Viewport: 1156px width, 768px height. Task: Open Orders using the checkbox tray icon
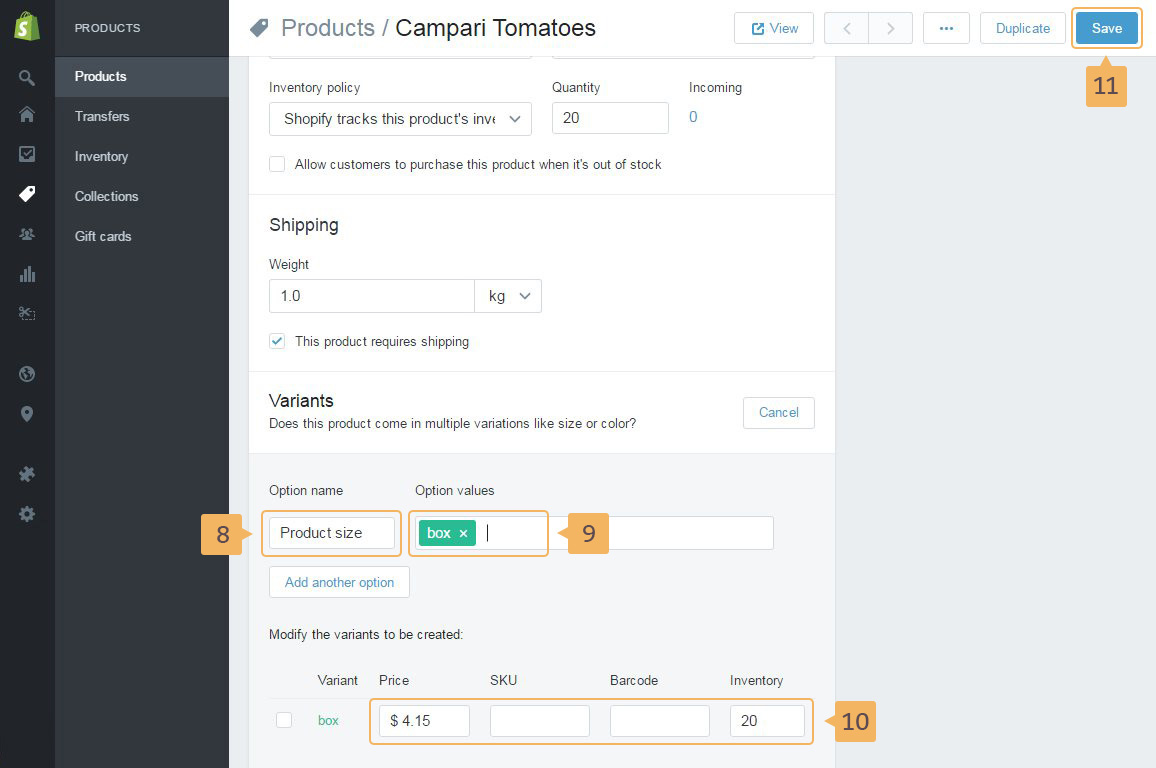(x=27, y=154)
